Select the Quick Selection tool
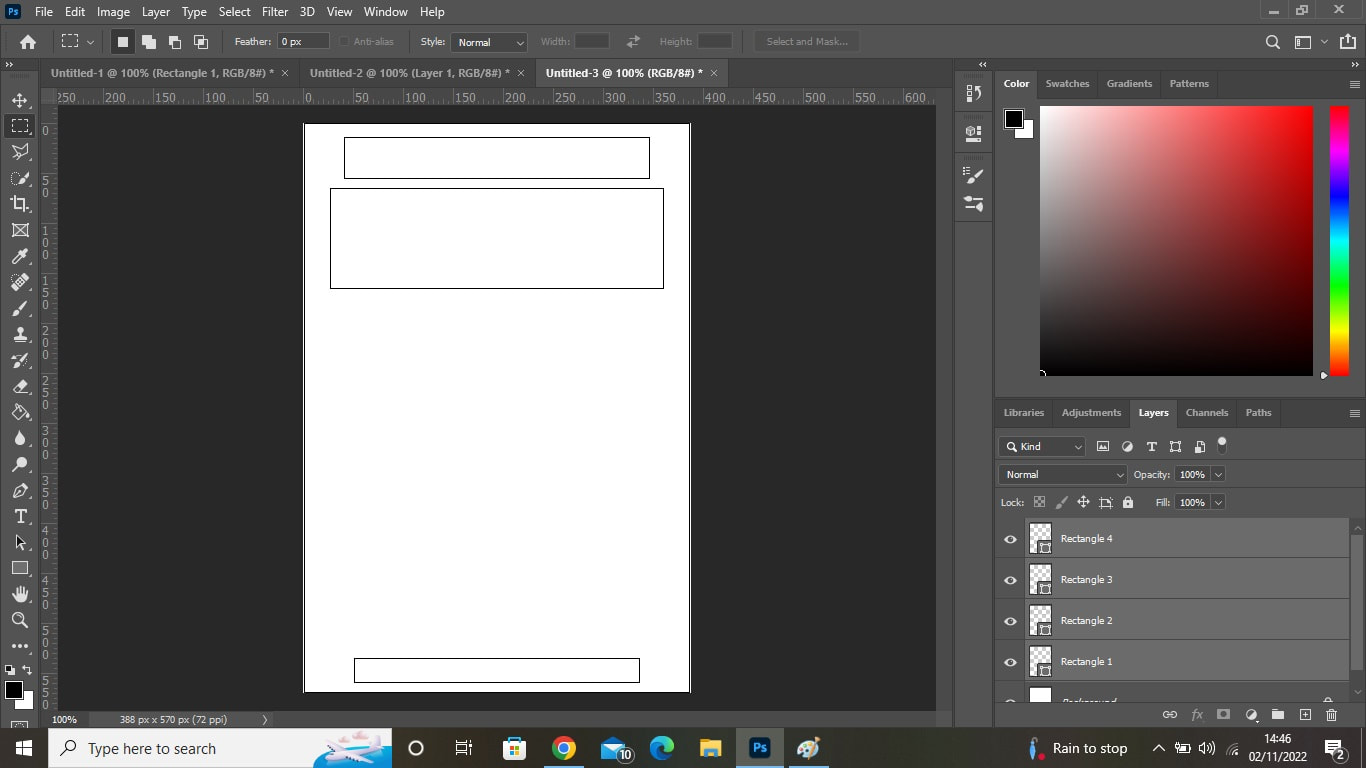The height and width of the screenshot is (768, 1366). [x=20, y=178]
